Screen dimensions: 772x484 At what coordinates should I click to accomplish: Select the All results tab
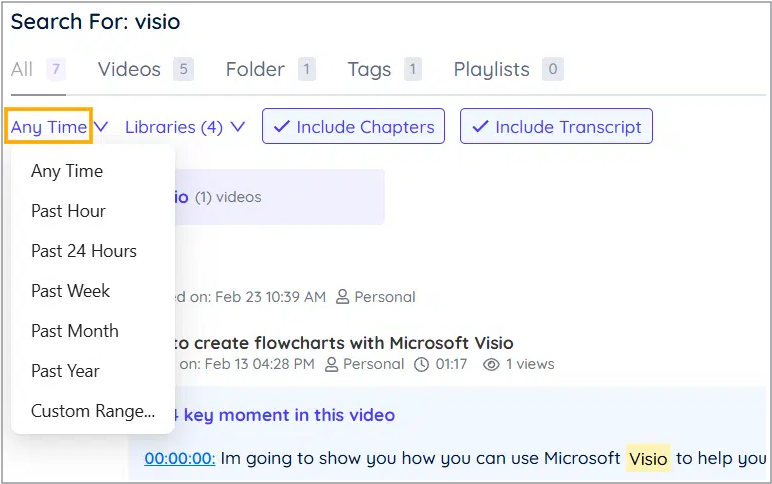click(22, 69)
